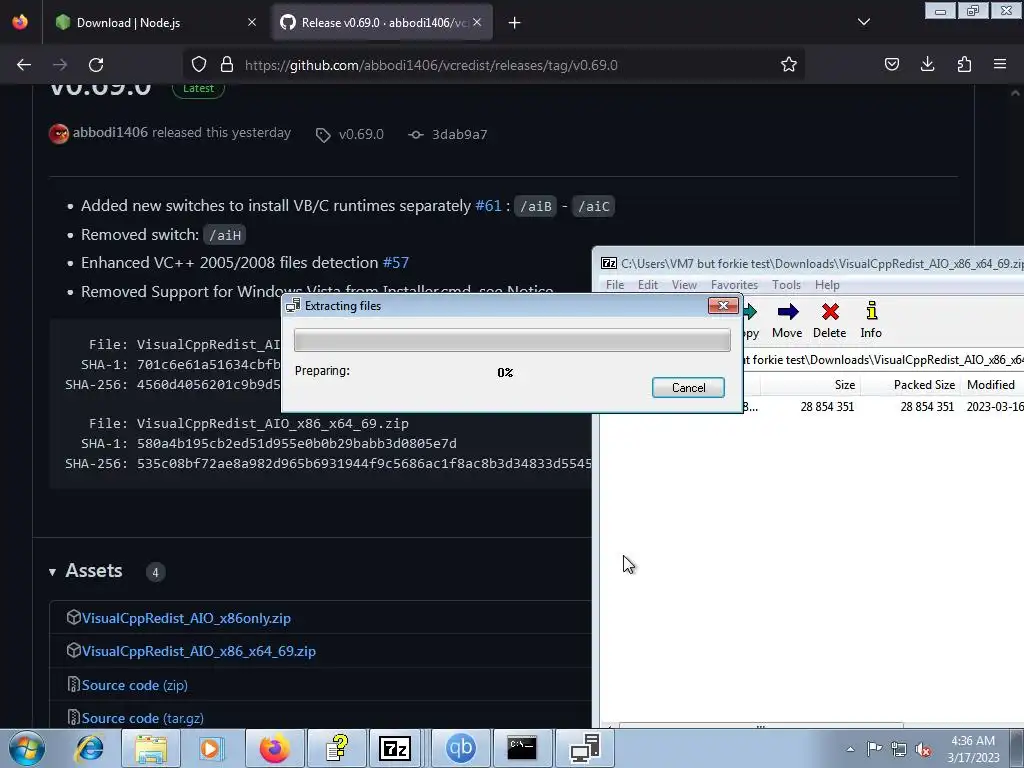Sort 7-Zip list by Packed Size
Screen dimensions: 1024x768
(911, 385)
